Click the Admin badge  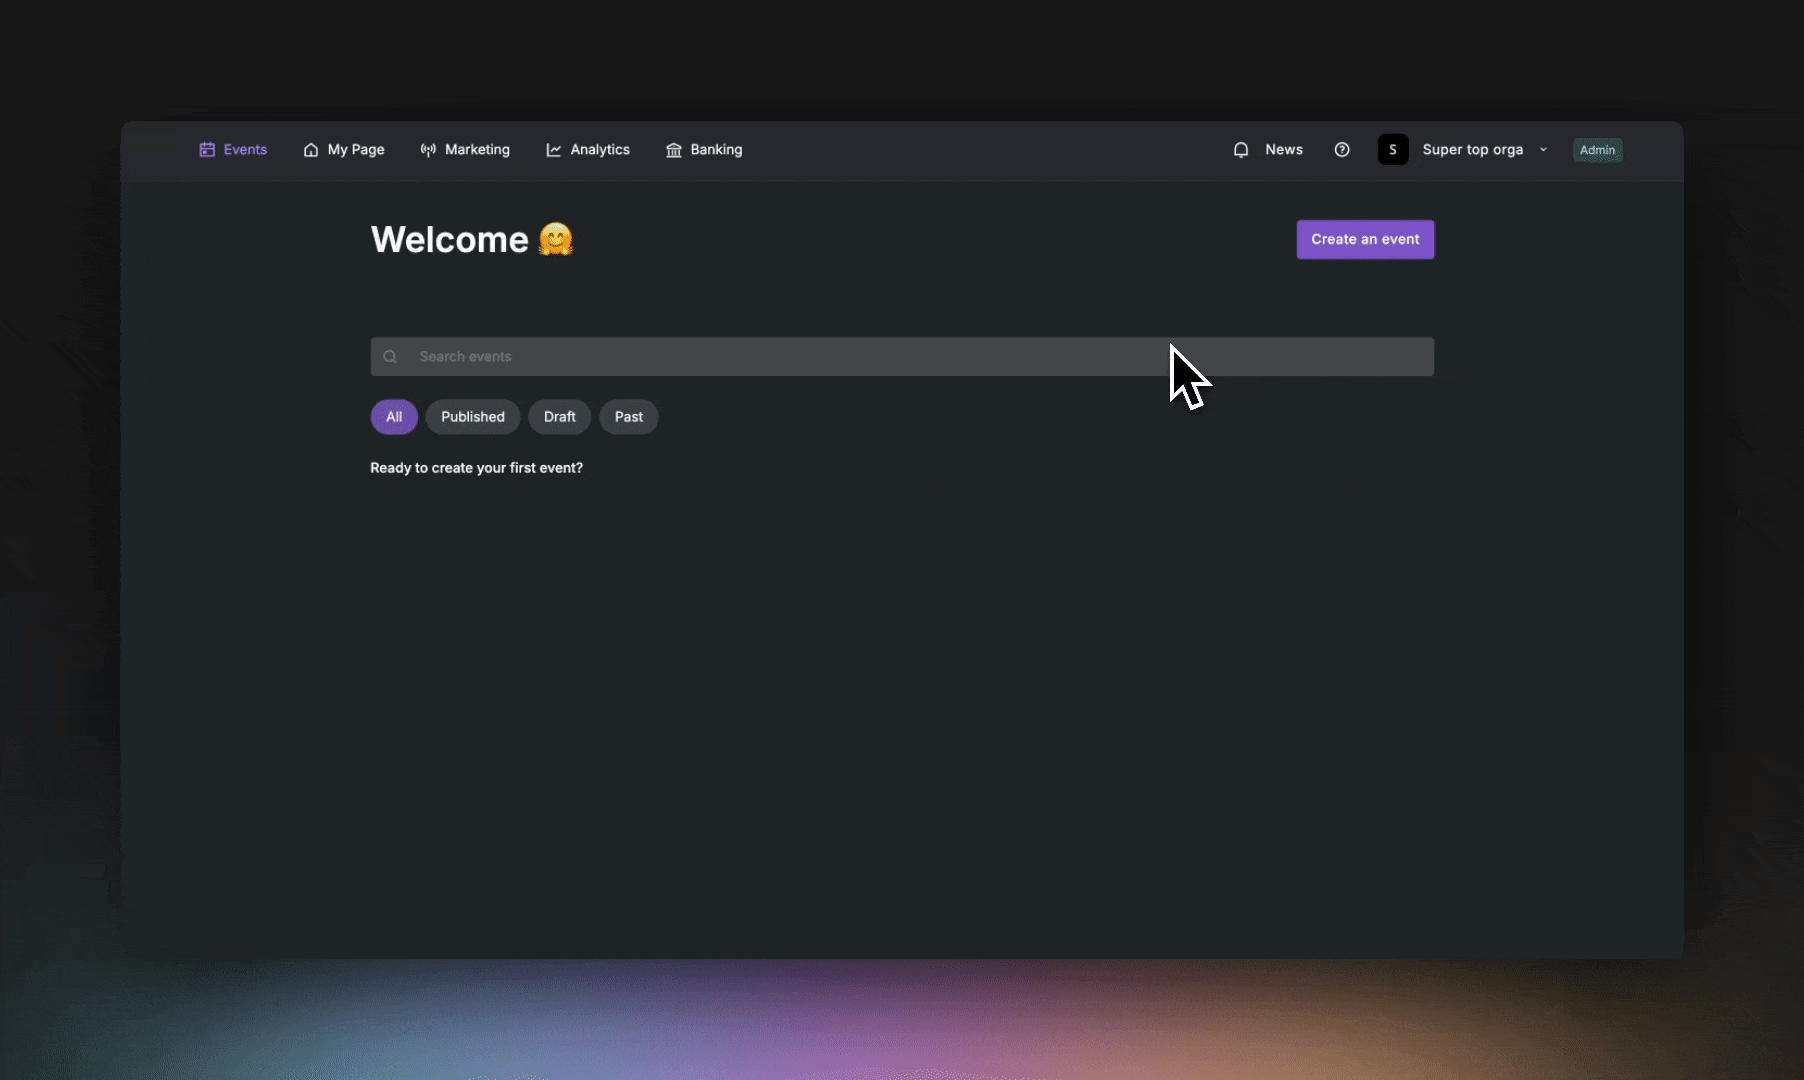point(1597,150)
